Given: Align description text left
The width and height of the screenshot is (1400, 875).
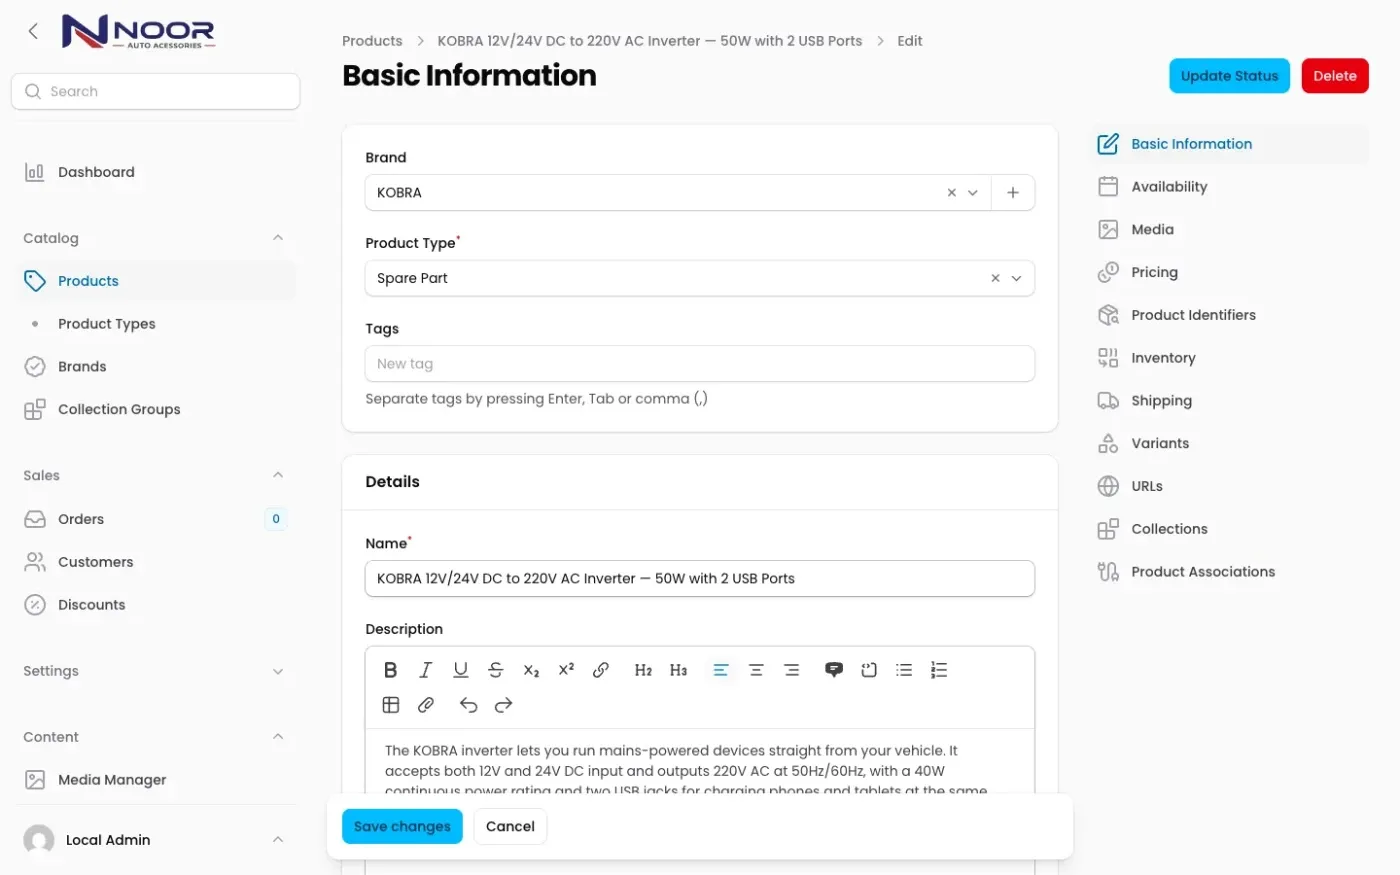Looking at the screenshot, I should (720, 670).
